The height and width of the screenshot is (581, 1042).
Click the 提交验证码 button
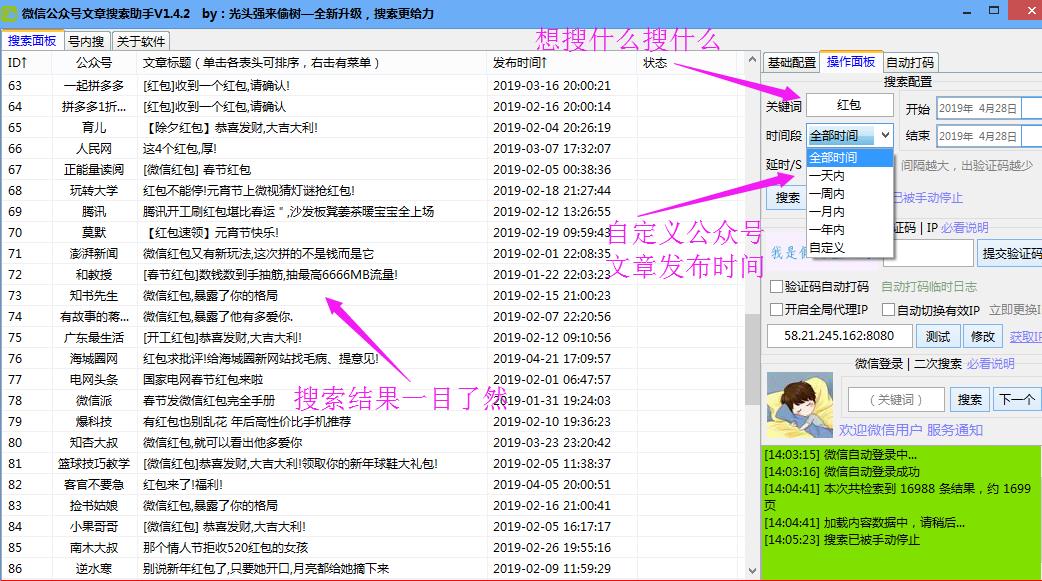tap(1011, 253)
